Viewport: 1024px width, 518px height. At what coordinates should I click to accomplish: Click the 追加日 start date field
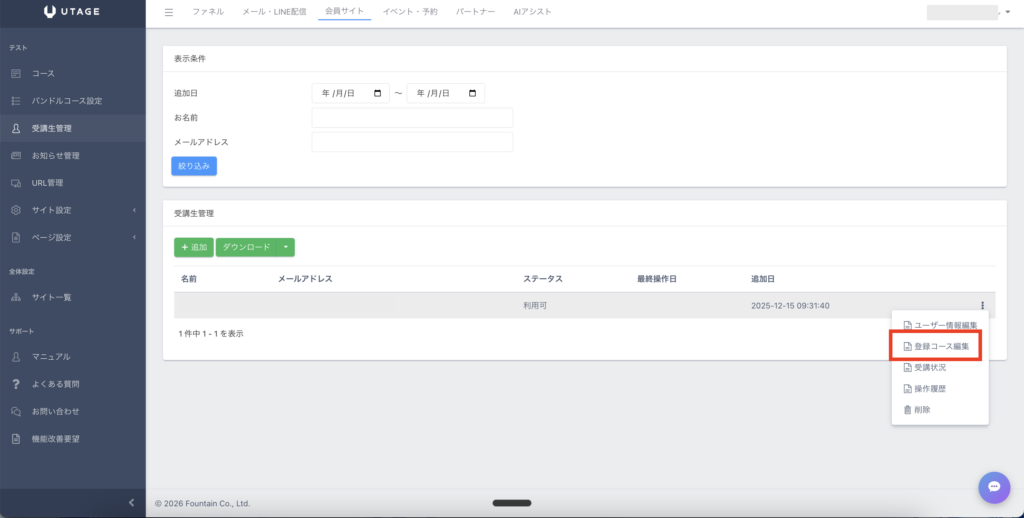tap(351, 93)
